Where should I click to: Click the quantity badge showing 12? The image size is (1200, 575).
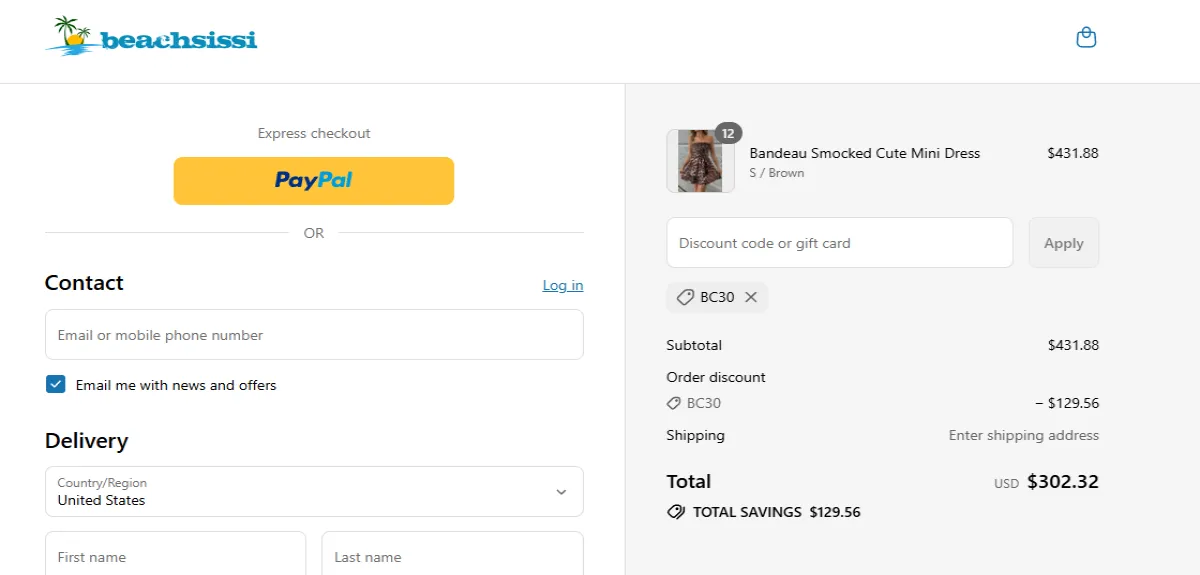[728, 133]
